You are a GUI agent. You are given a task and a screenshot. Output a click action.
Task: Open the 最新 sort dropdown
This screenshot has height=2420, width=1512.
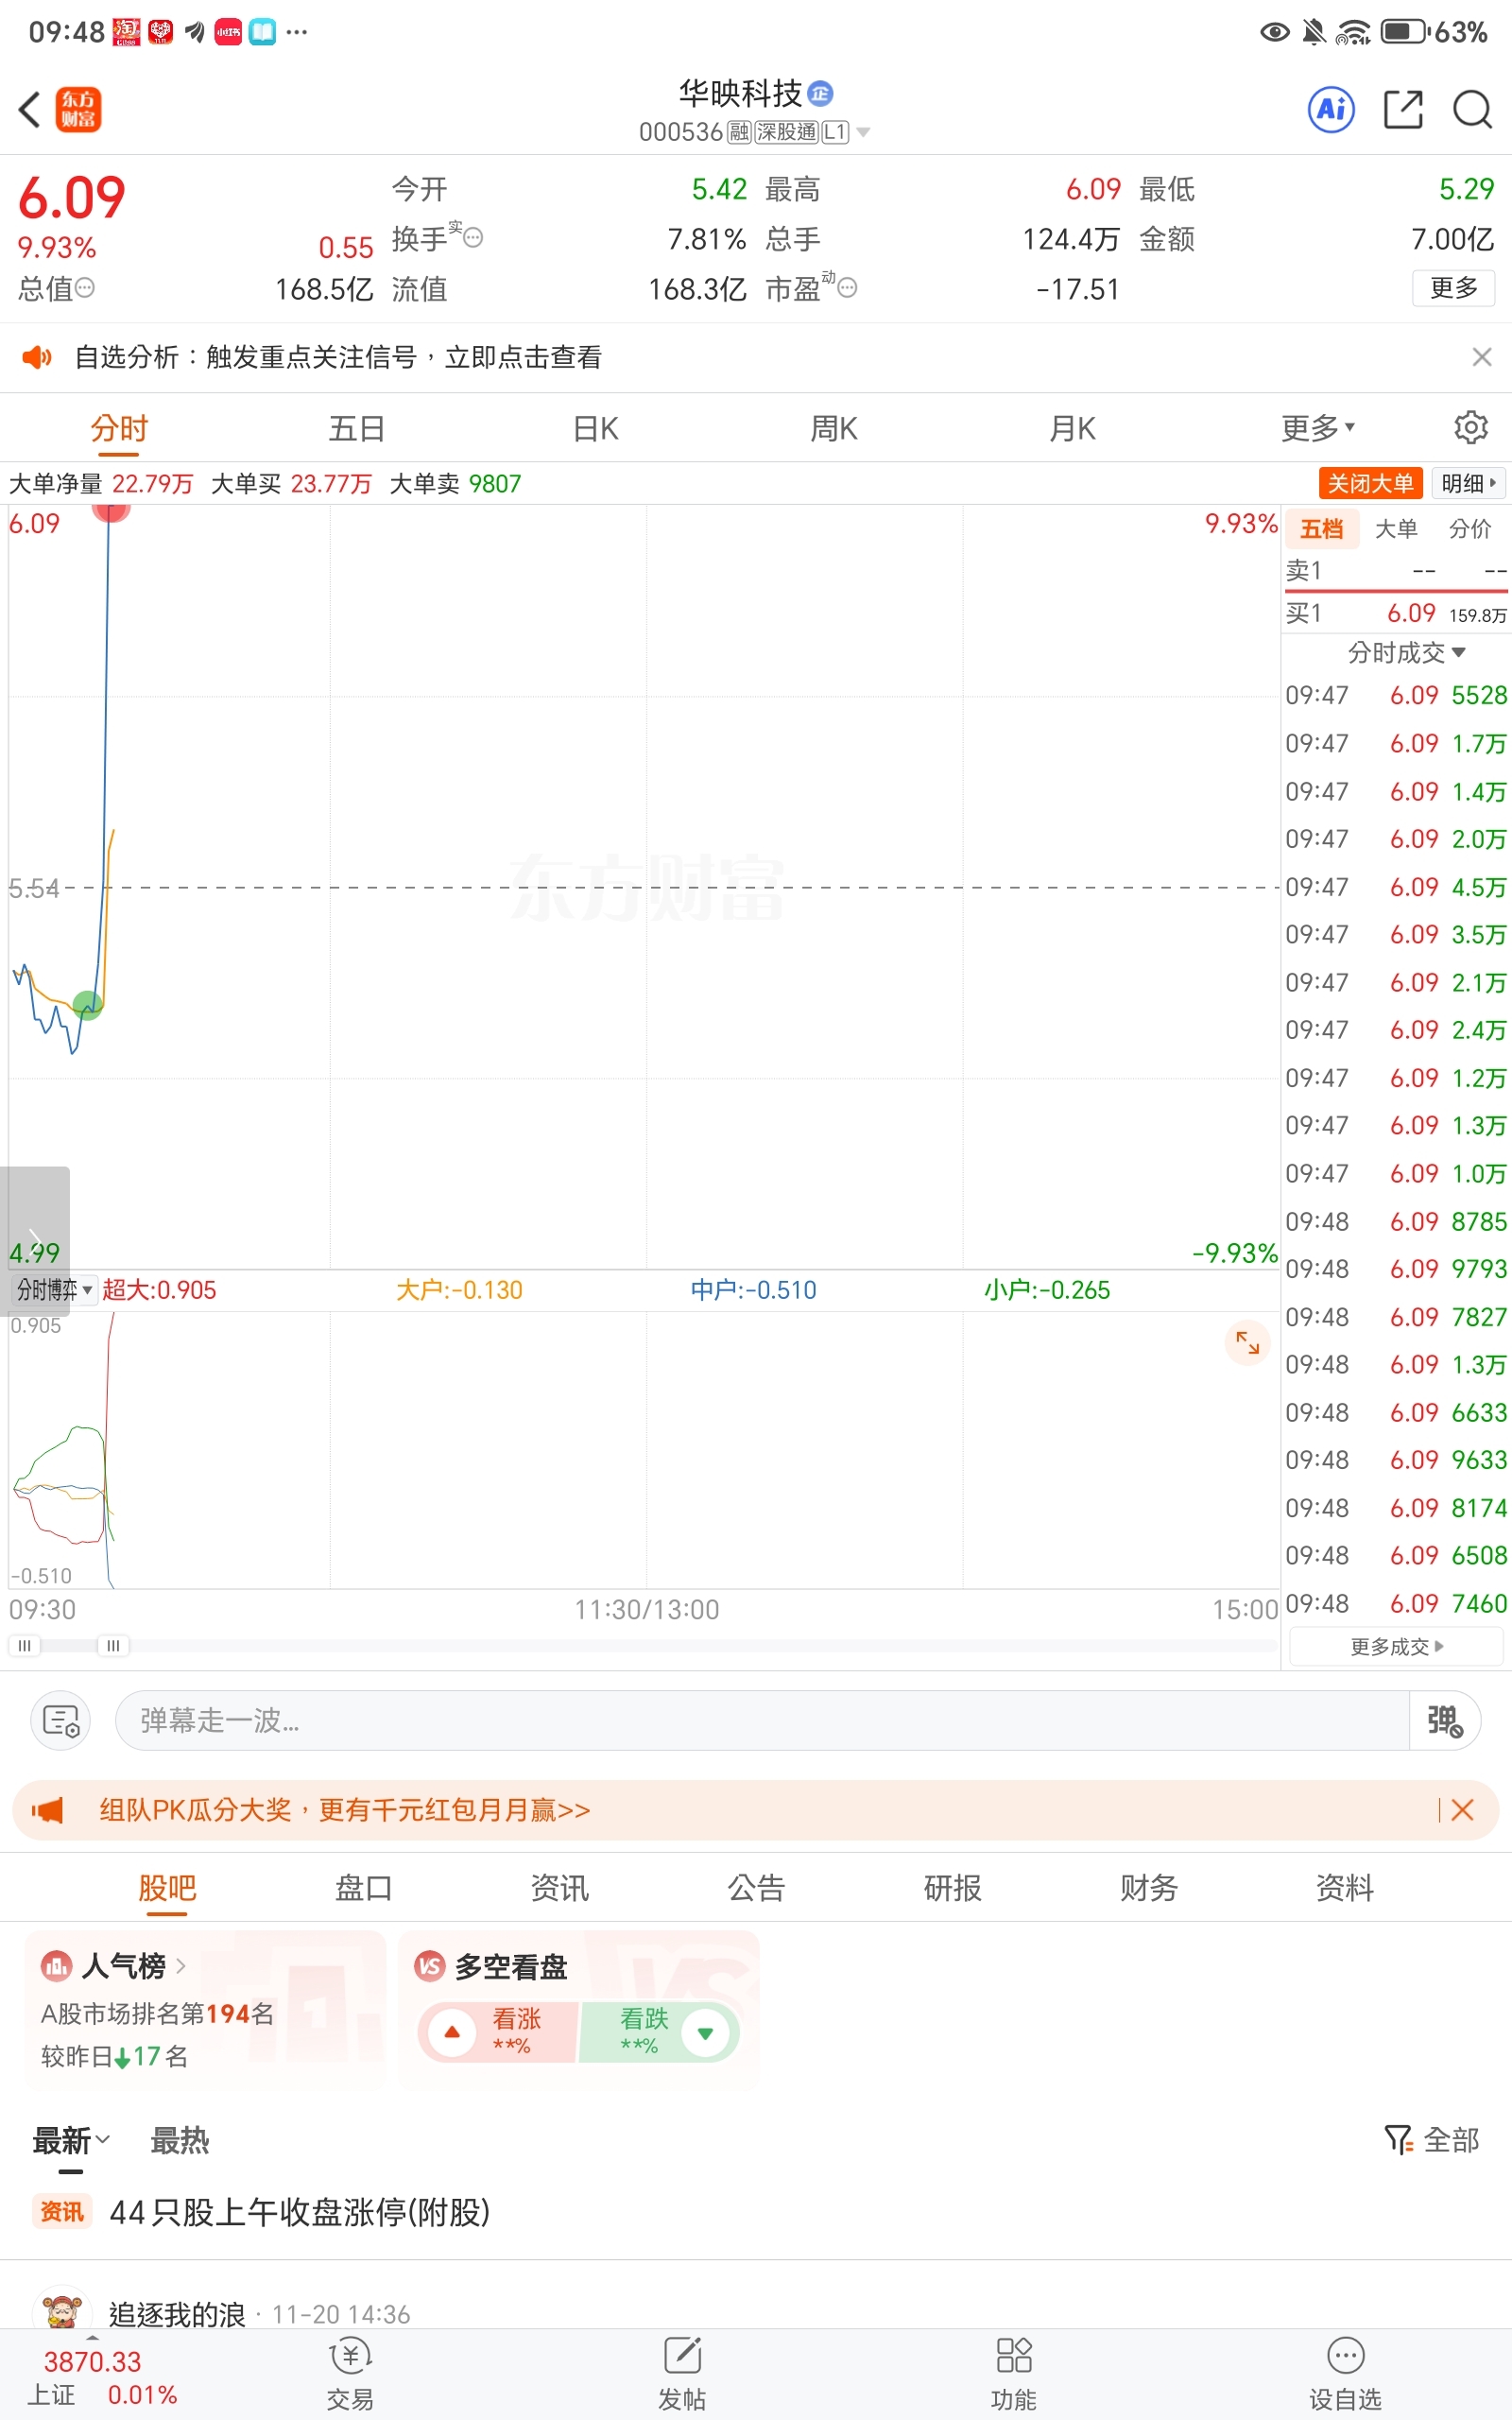point(70,2140)
